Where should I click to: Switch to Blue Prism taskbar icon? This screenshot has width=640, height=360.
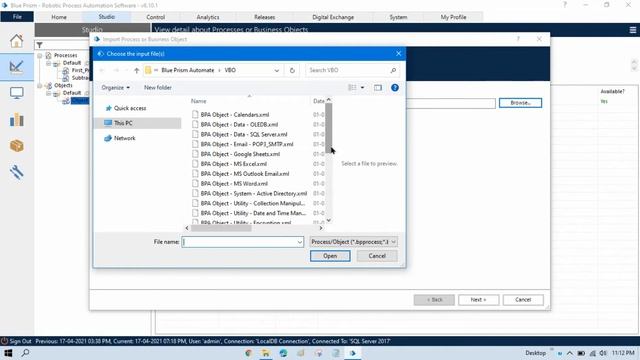[353, 353]
